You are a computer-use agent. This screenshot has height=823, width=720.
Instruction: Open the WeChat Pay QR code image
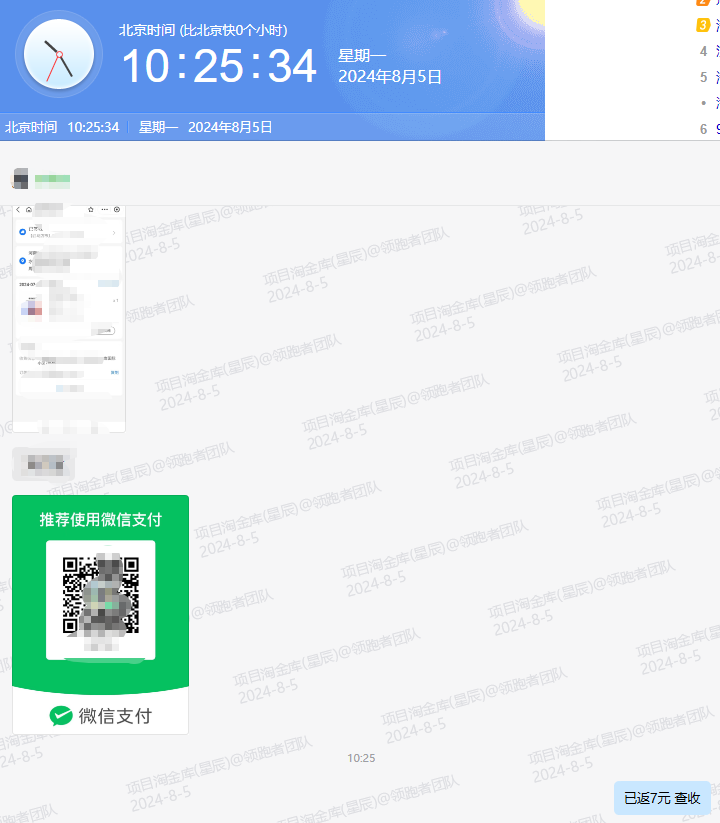[x=100, y=597]
